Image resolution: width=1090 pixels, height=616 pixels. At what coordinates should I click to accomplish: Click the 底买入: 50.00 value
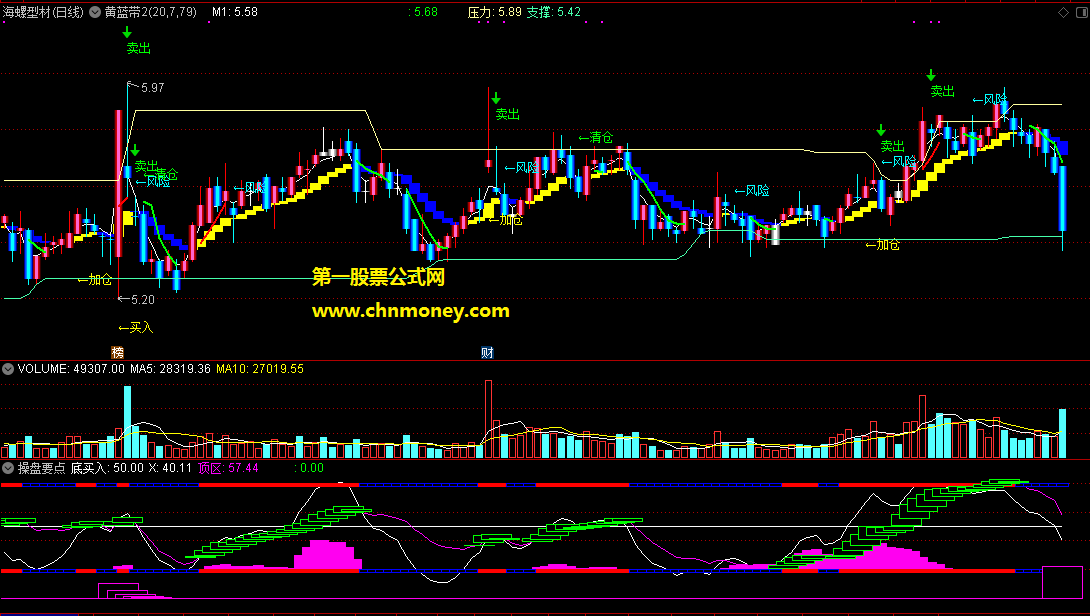click(107, 468)
